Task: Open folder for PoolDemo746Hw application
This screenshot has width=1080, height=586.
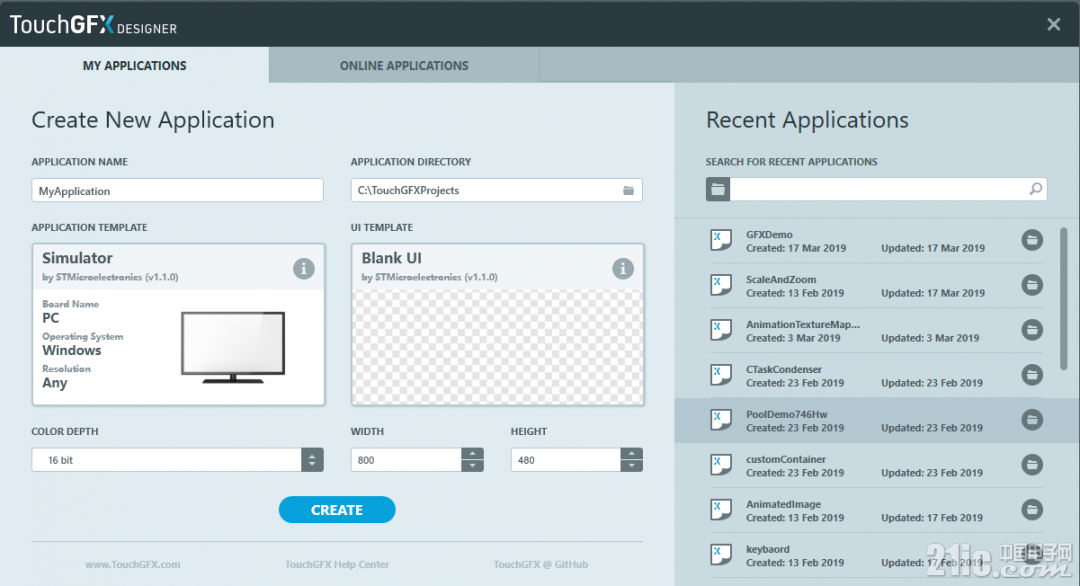Action: click(1032, 420)
